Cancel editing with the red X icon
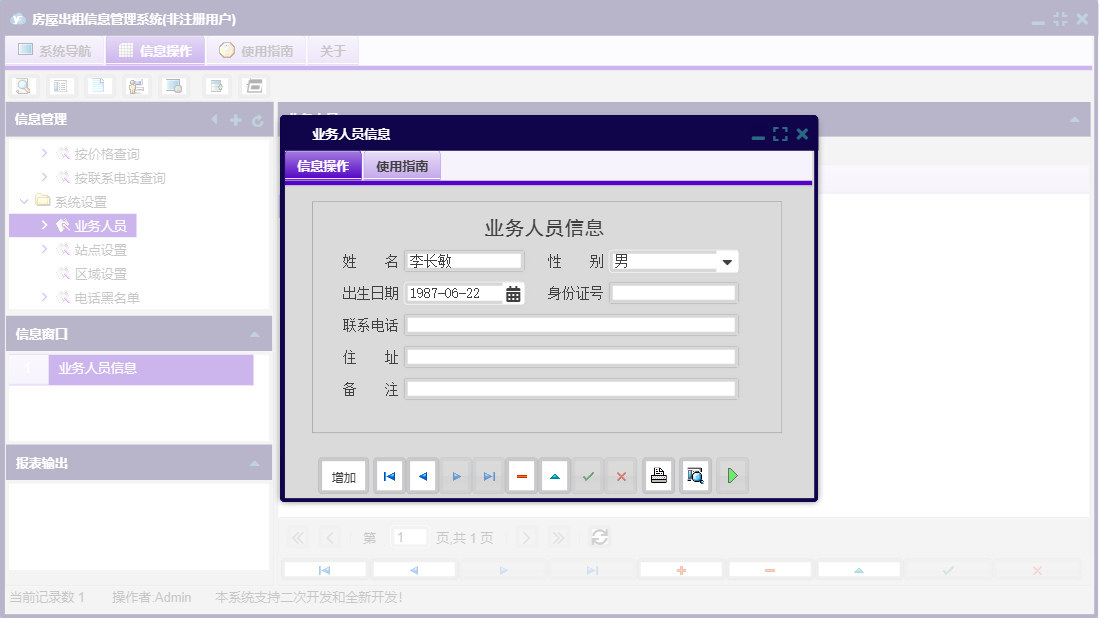 click(x=621, y=476)
